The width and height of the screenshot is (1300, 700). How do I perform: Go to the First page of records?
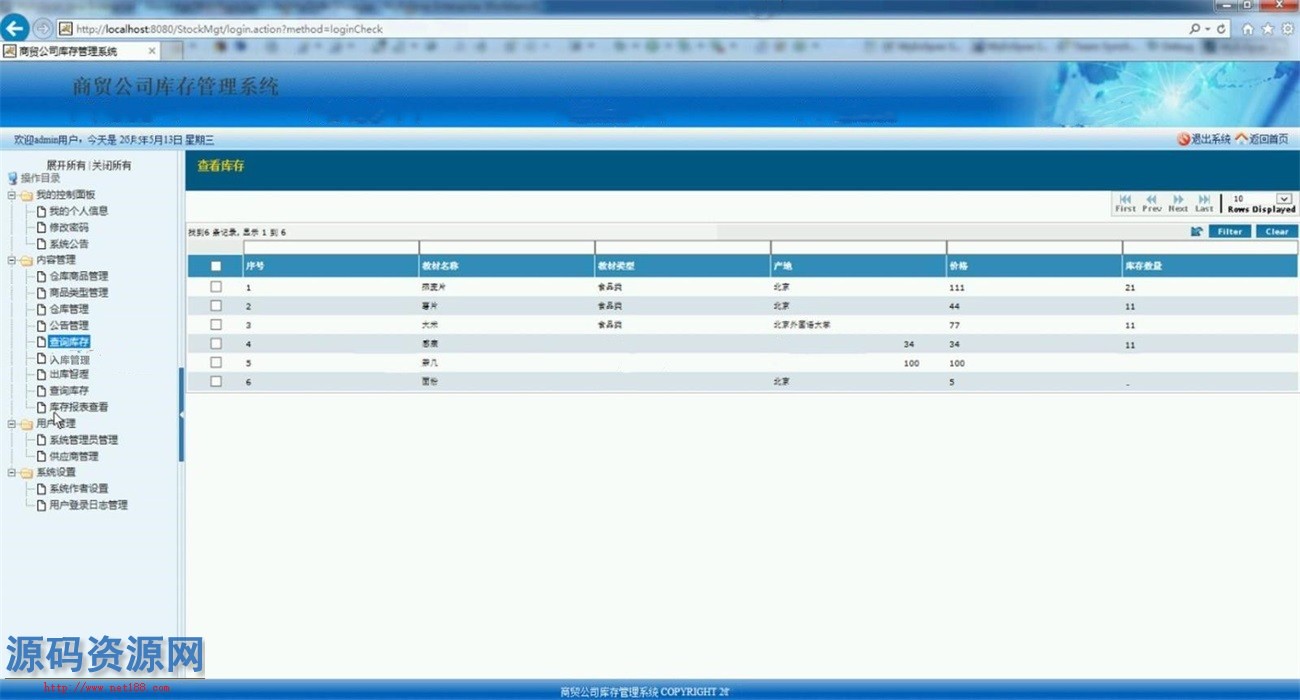coord(1125,203)
